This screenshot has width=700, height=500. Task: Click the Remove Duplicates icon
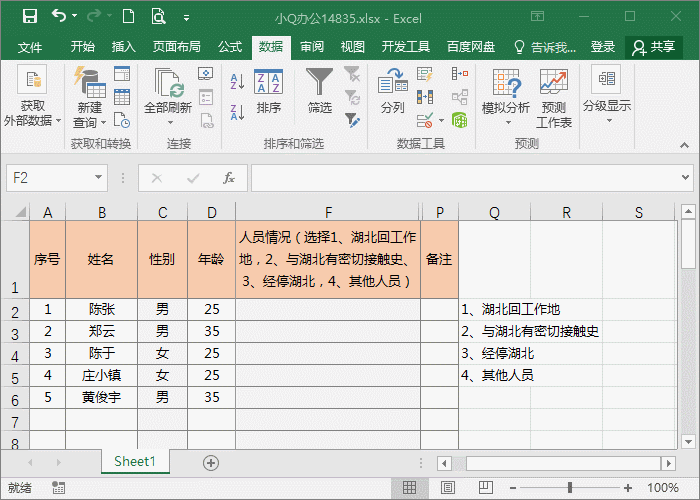click(x=425, y=97)
